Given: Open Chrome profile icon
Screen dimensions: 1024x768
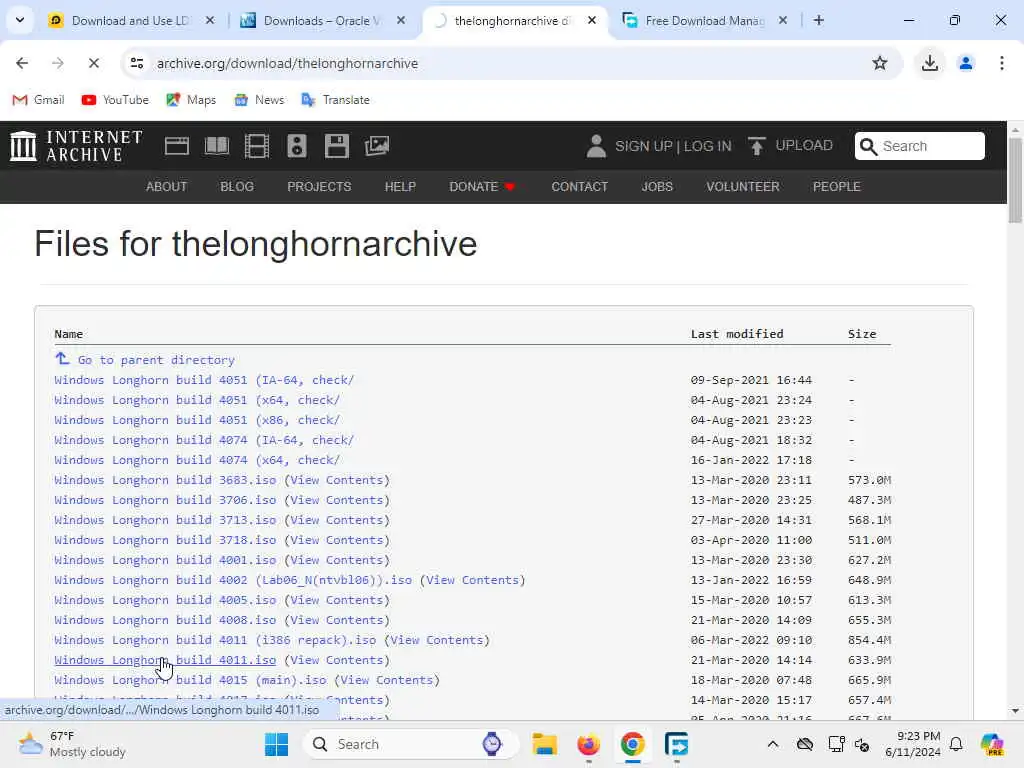Looking at the screenshot, I should (x=965, y=63).
